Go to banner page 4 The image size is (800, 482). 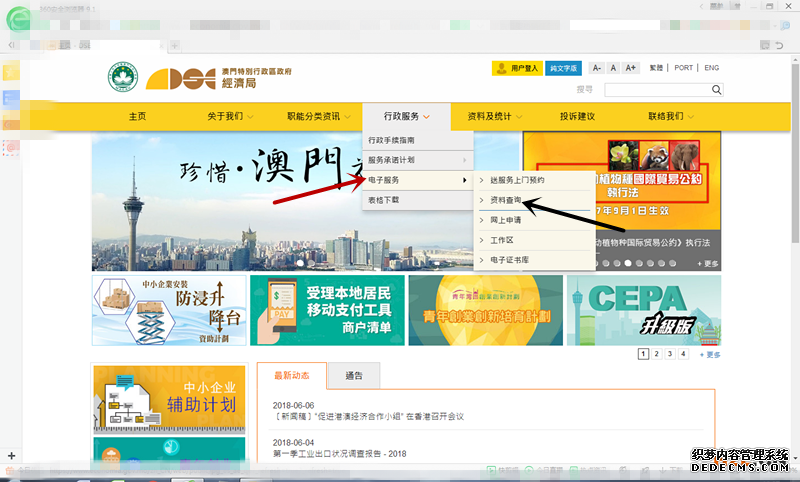pos(683,353)
